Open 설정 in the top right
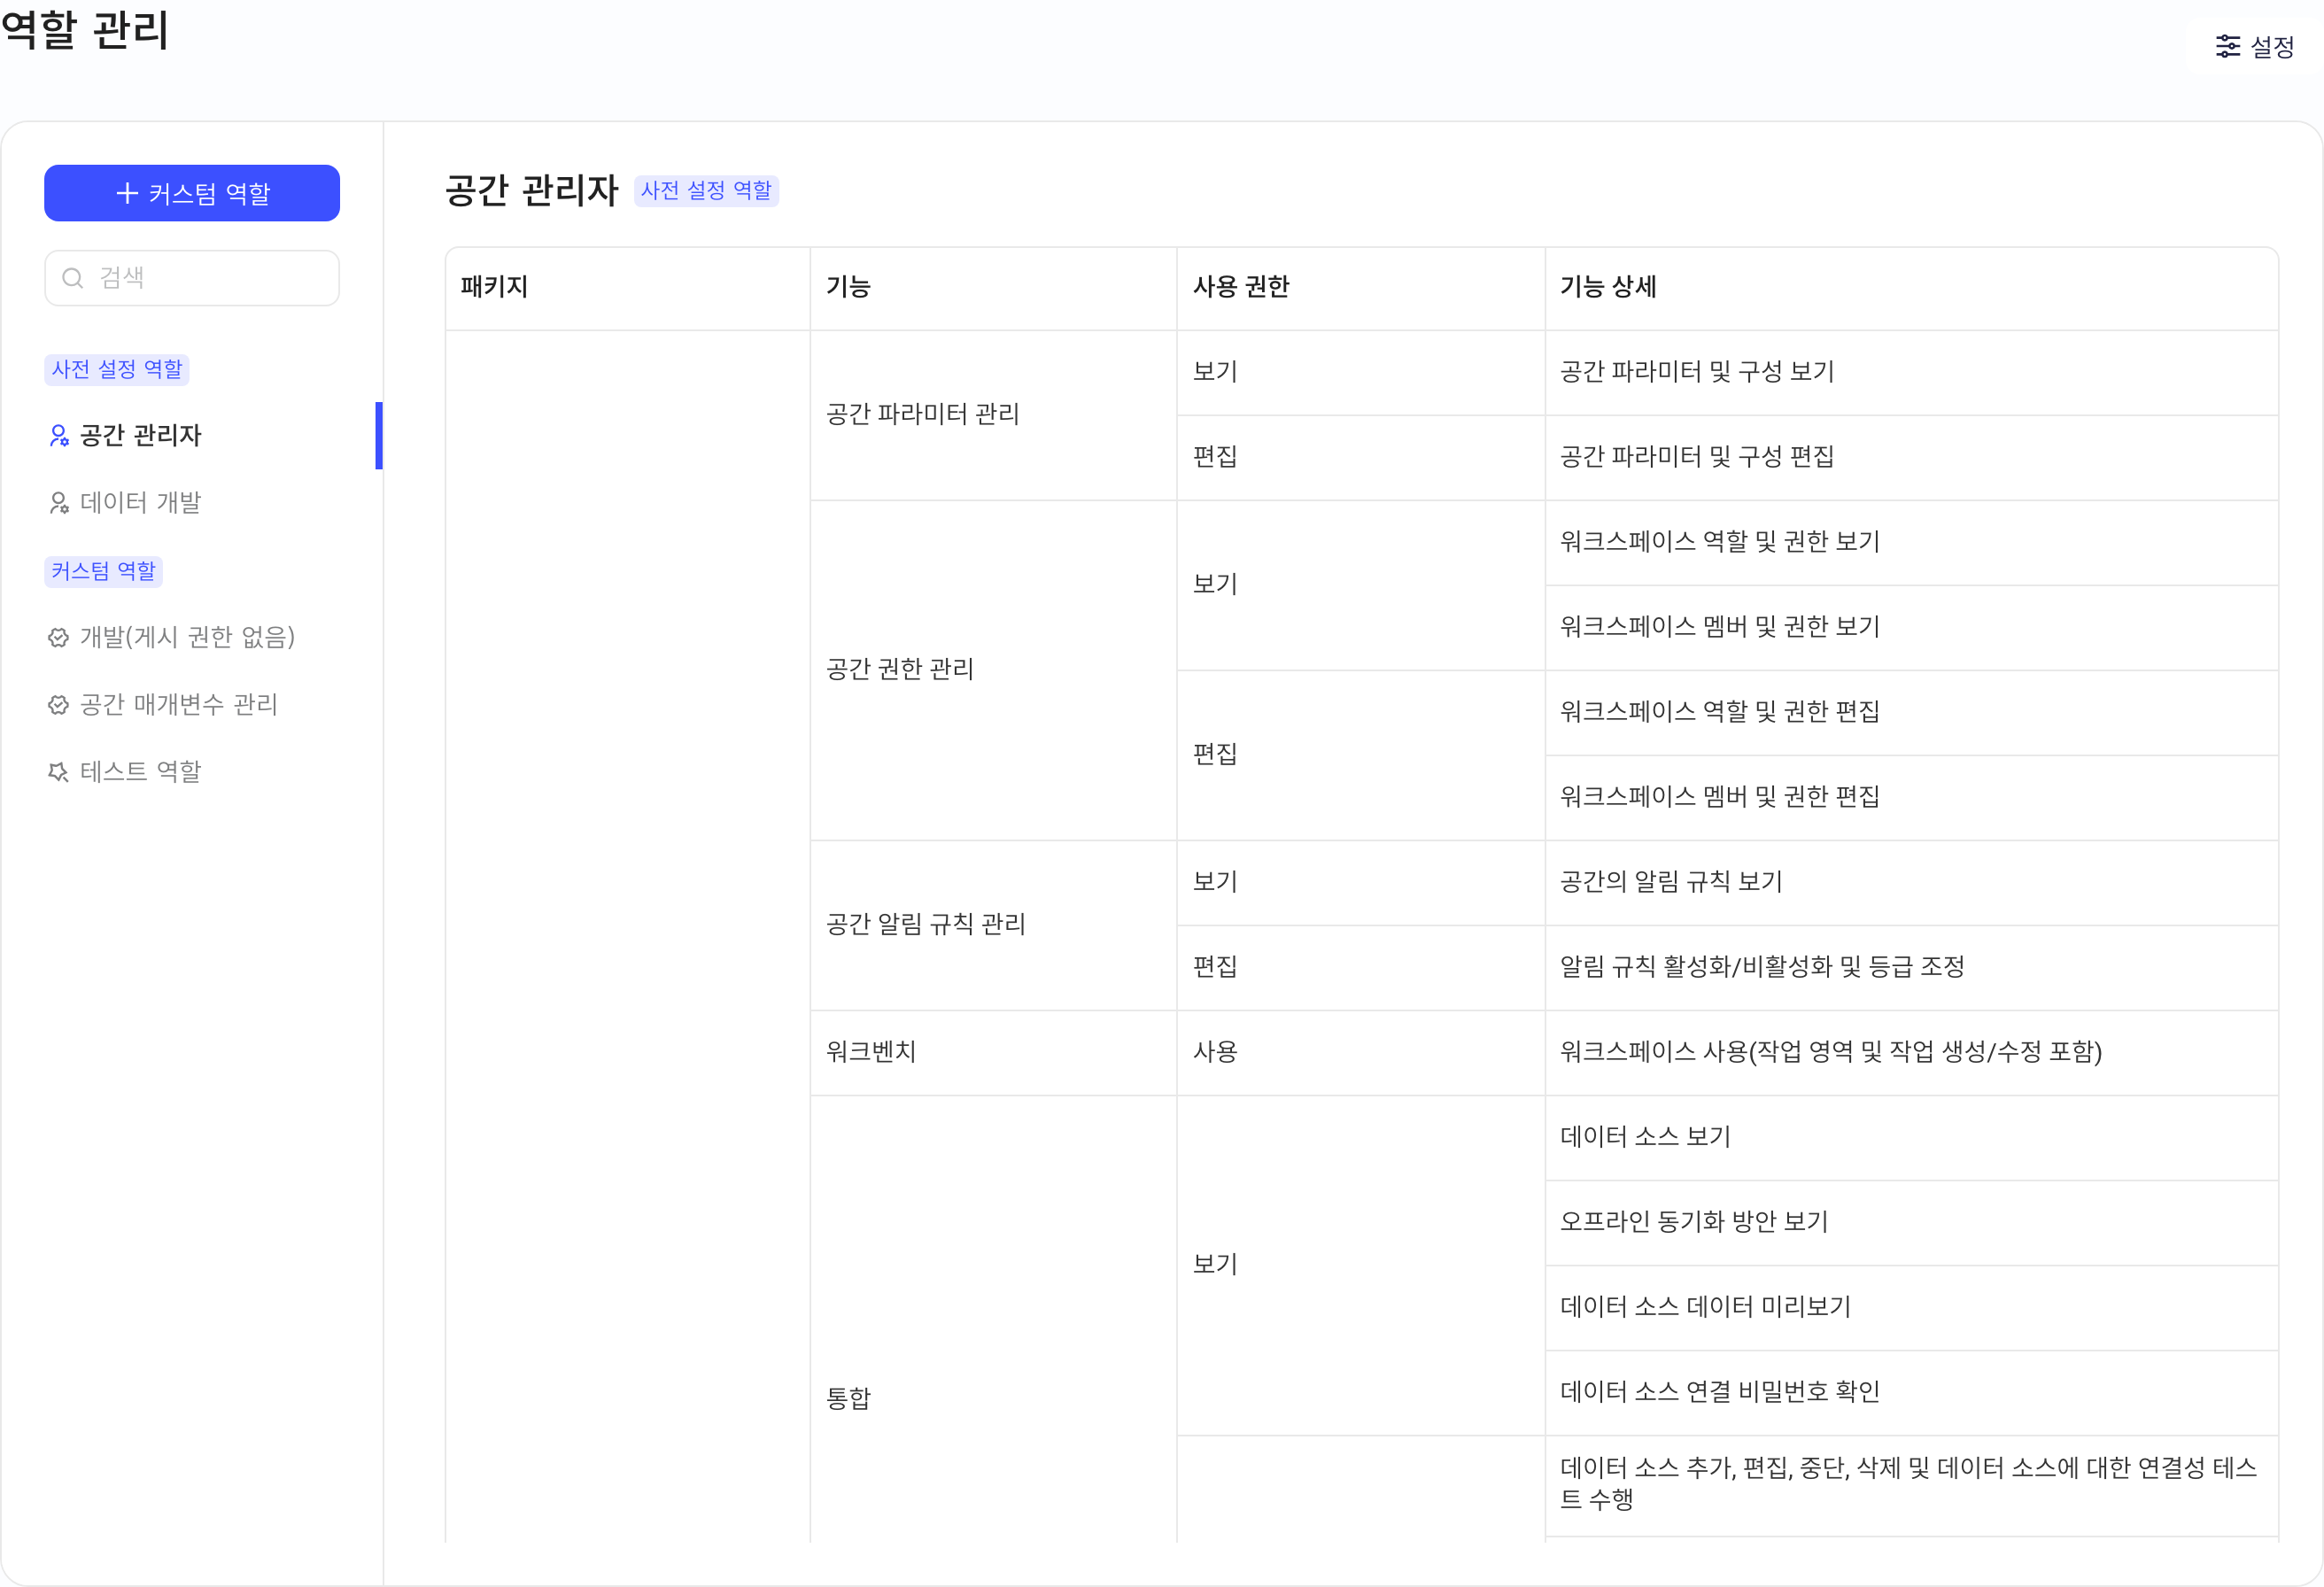 (2255, 47)
